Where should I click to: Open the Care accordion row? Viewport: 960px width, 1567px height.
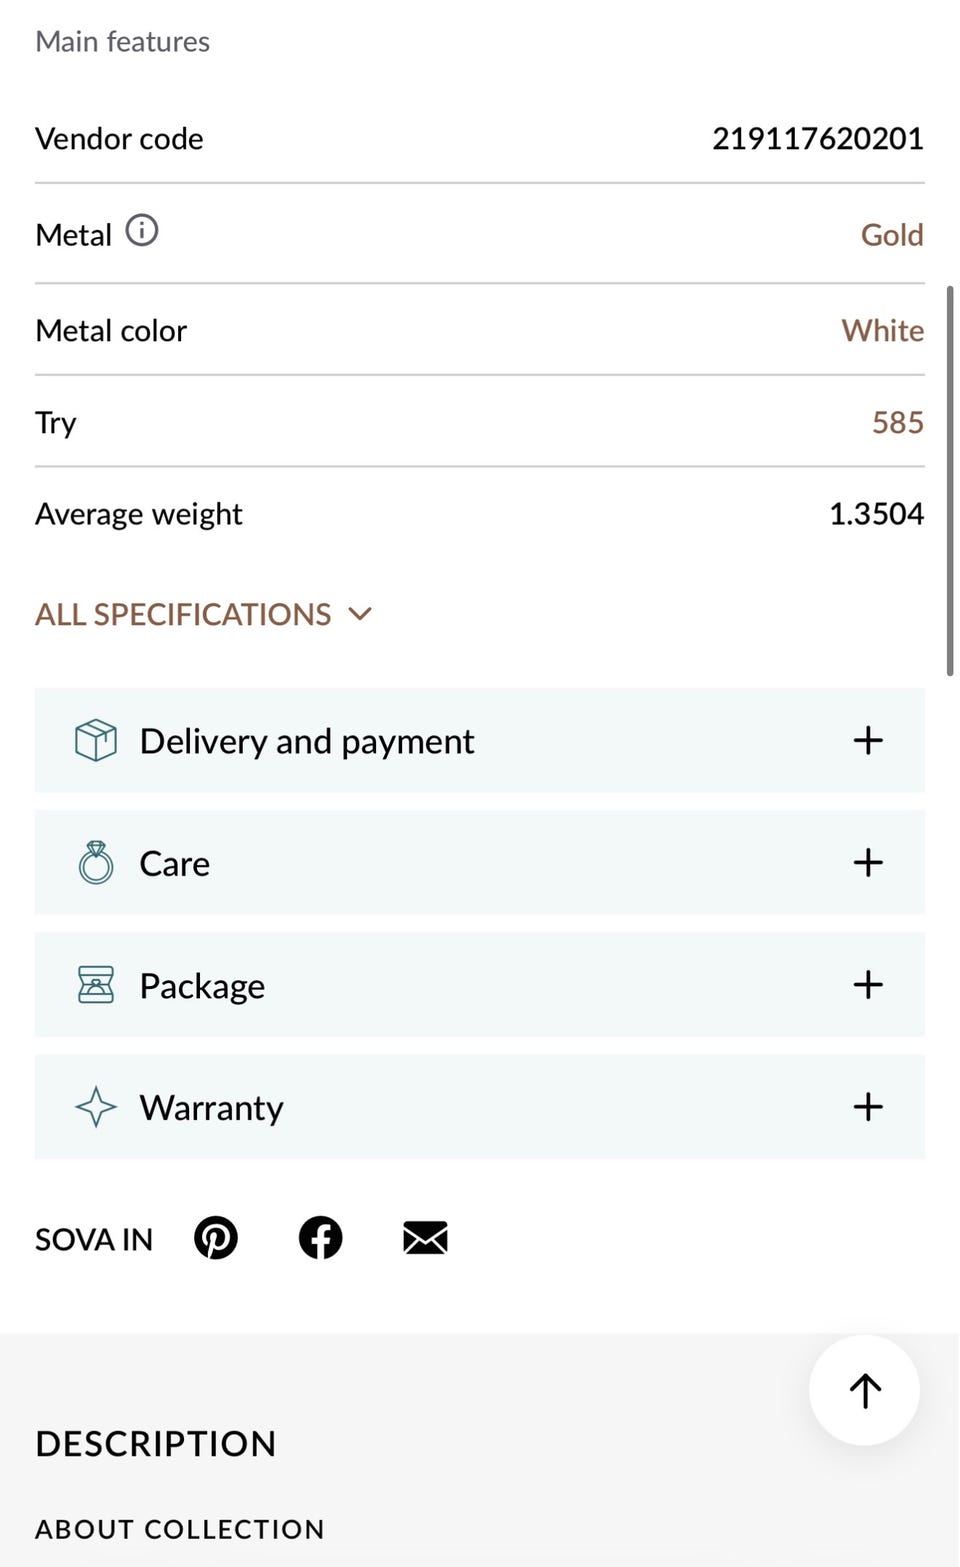[x=480, y=863]
